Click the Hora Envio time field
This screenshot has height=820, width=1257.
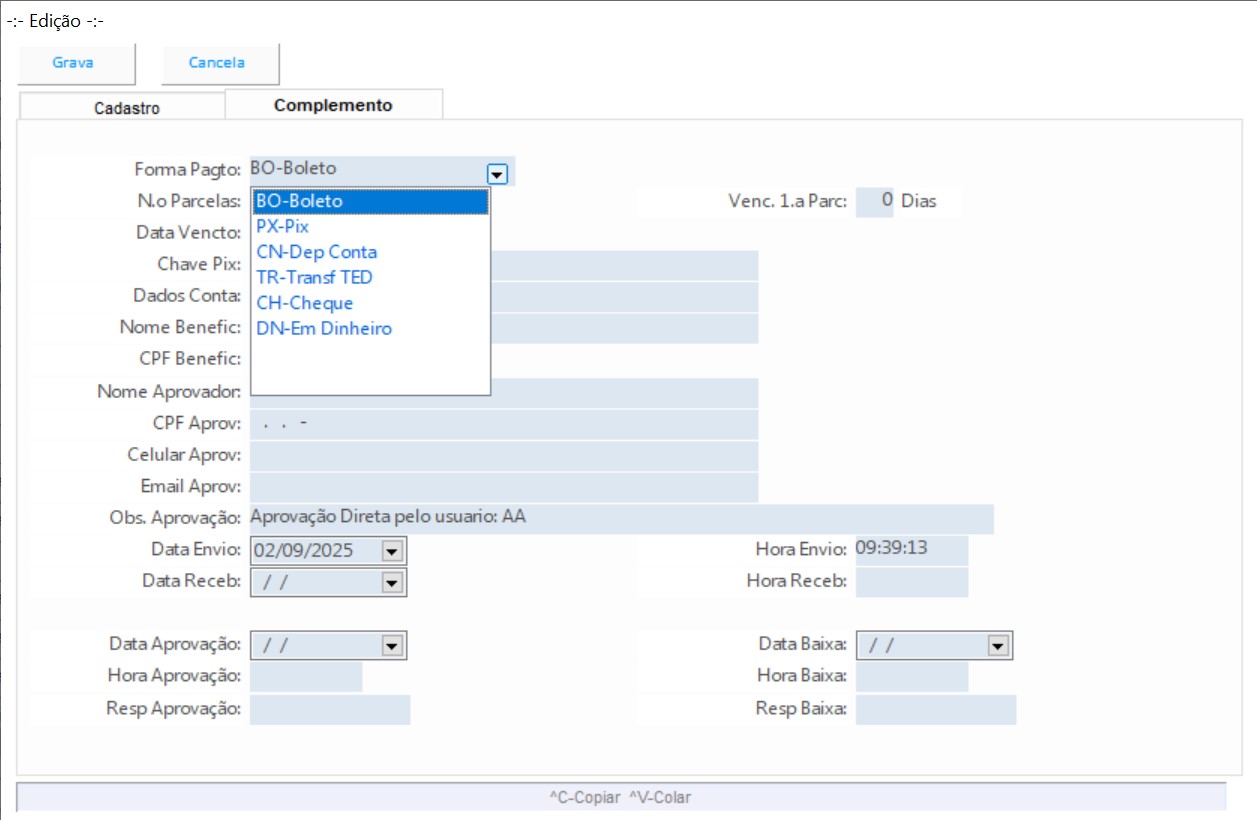pyautogui.click(x=910, y=550)
